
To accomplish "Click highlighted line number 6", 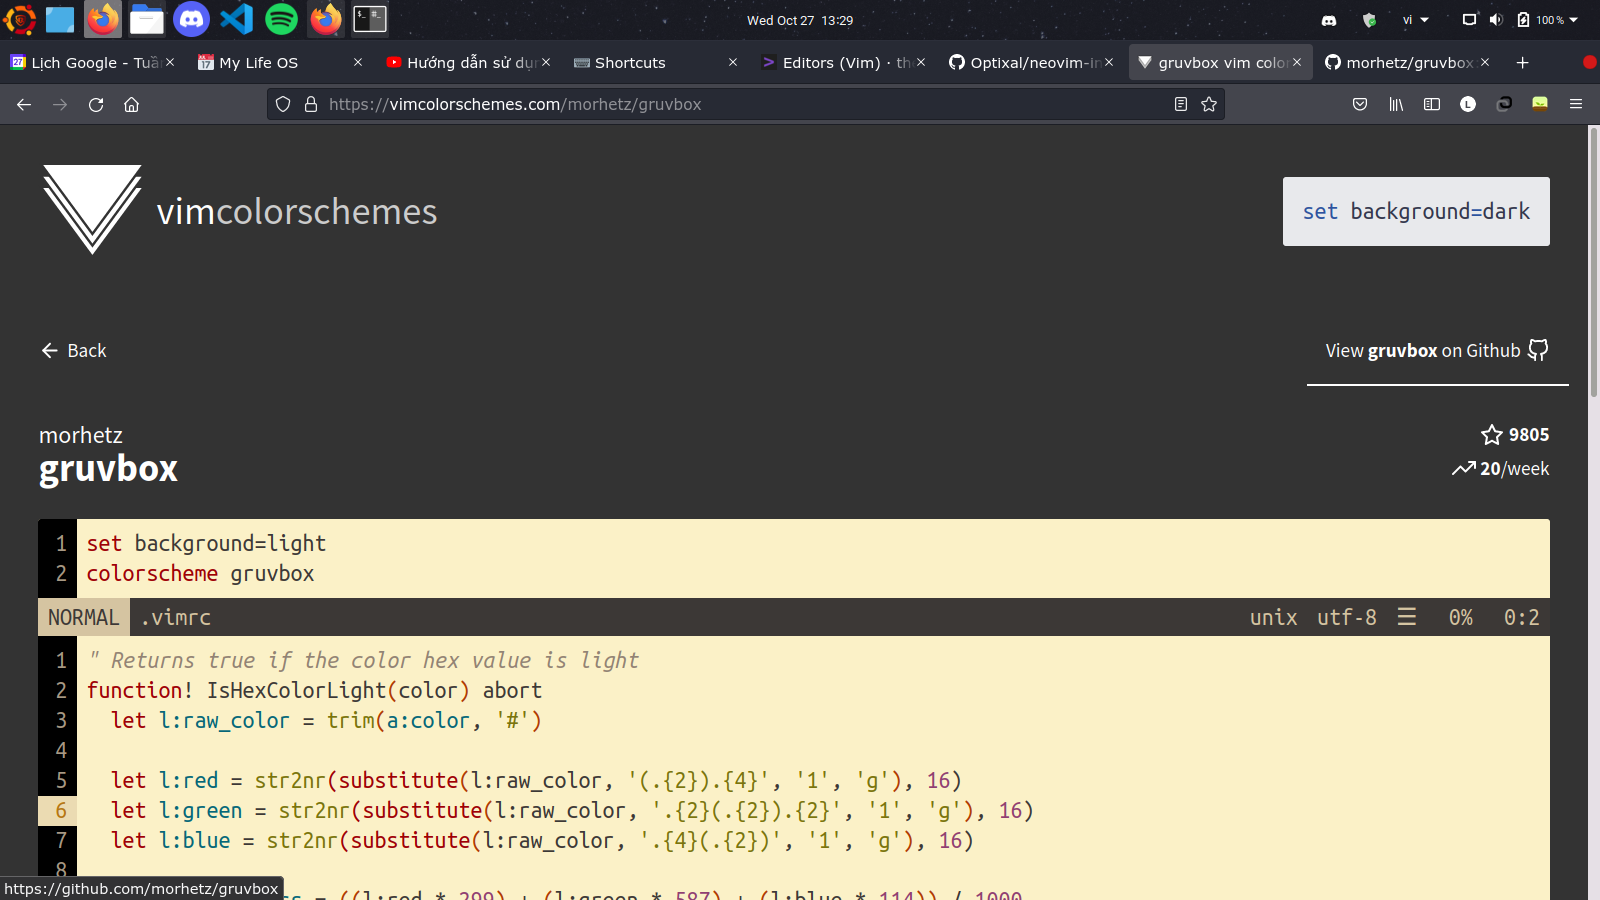I will click(60, 811).
